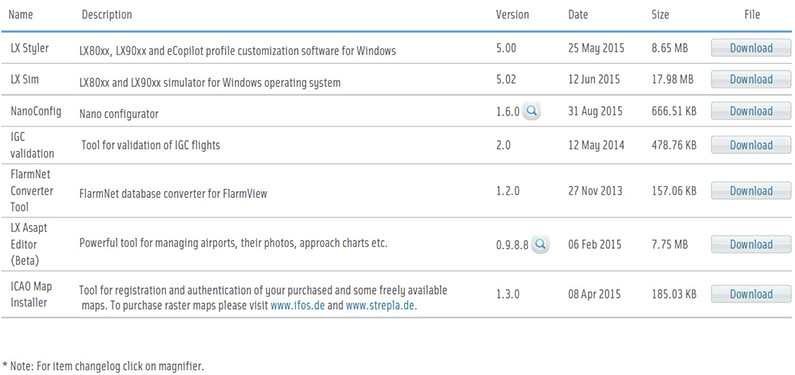Download NanoConfig configurator
The height and width of the screenshot is (375, 795).
click(x=751, y=111)
